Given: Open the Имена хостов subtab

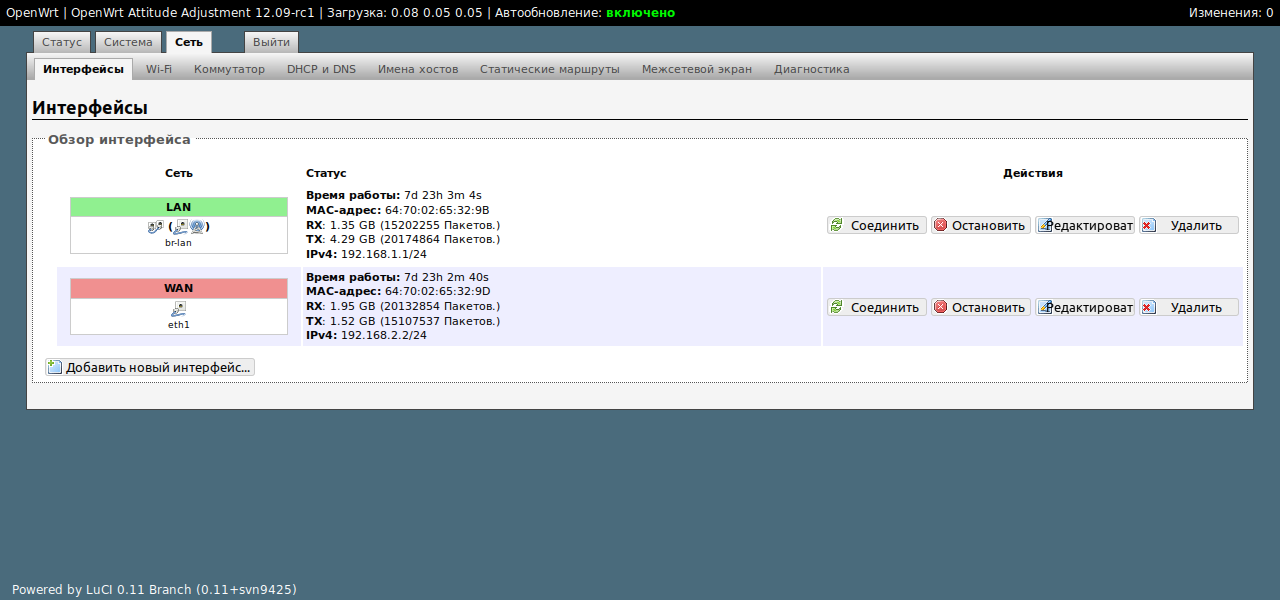Looking at the screenshot, I should (418, 69).
